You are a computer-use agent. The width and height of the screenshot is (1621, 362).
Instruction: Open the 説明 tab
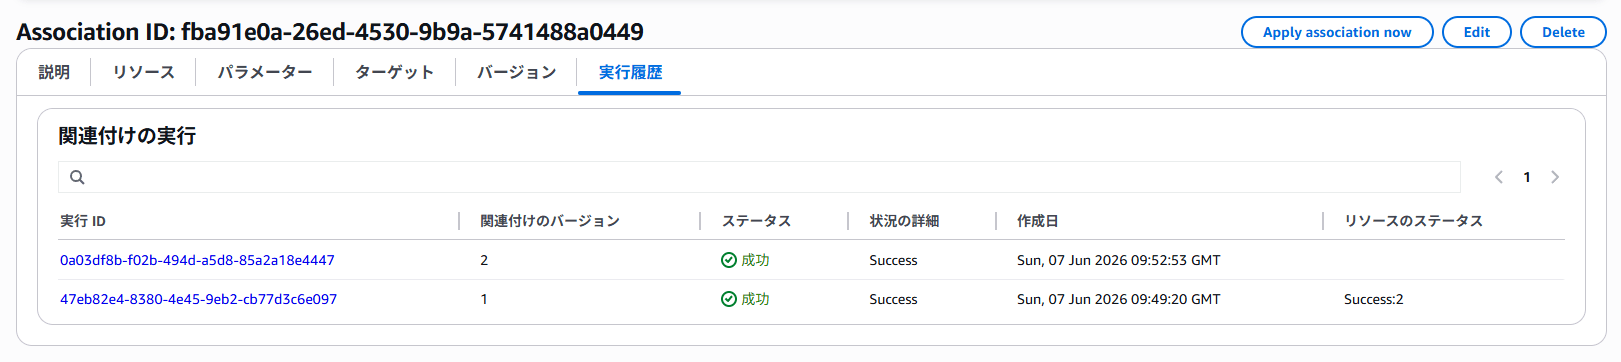[54, 72]
